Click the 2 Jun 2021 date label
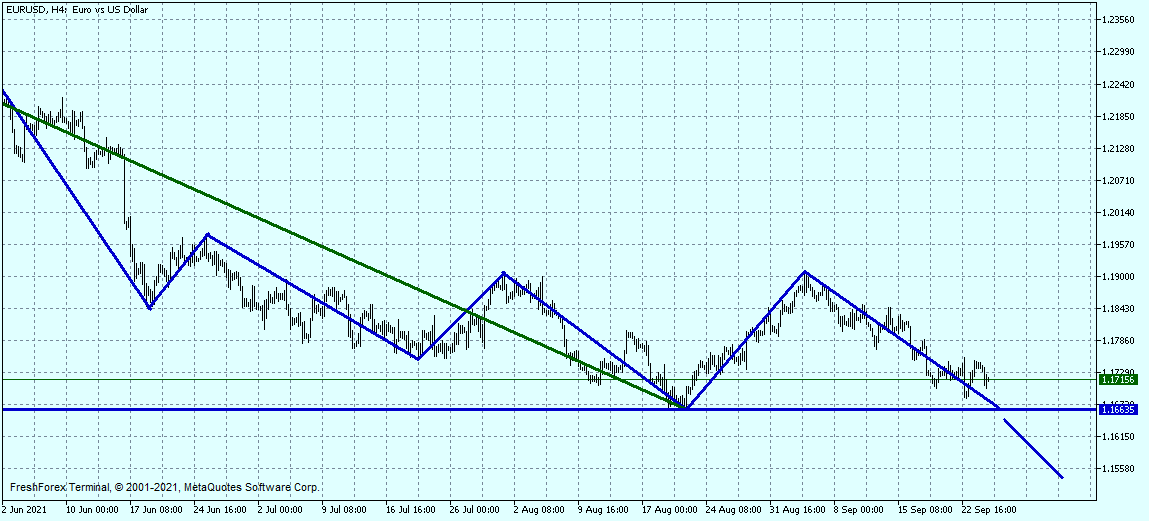The image size is (1149, 521). [x=24, y=509]
